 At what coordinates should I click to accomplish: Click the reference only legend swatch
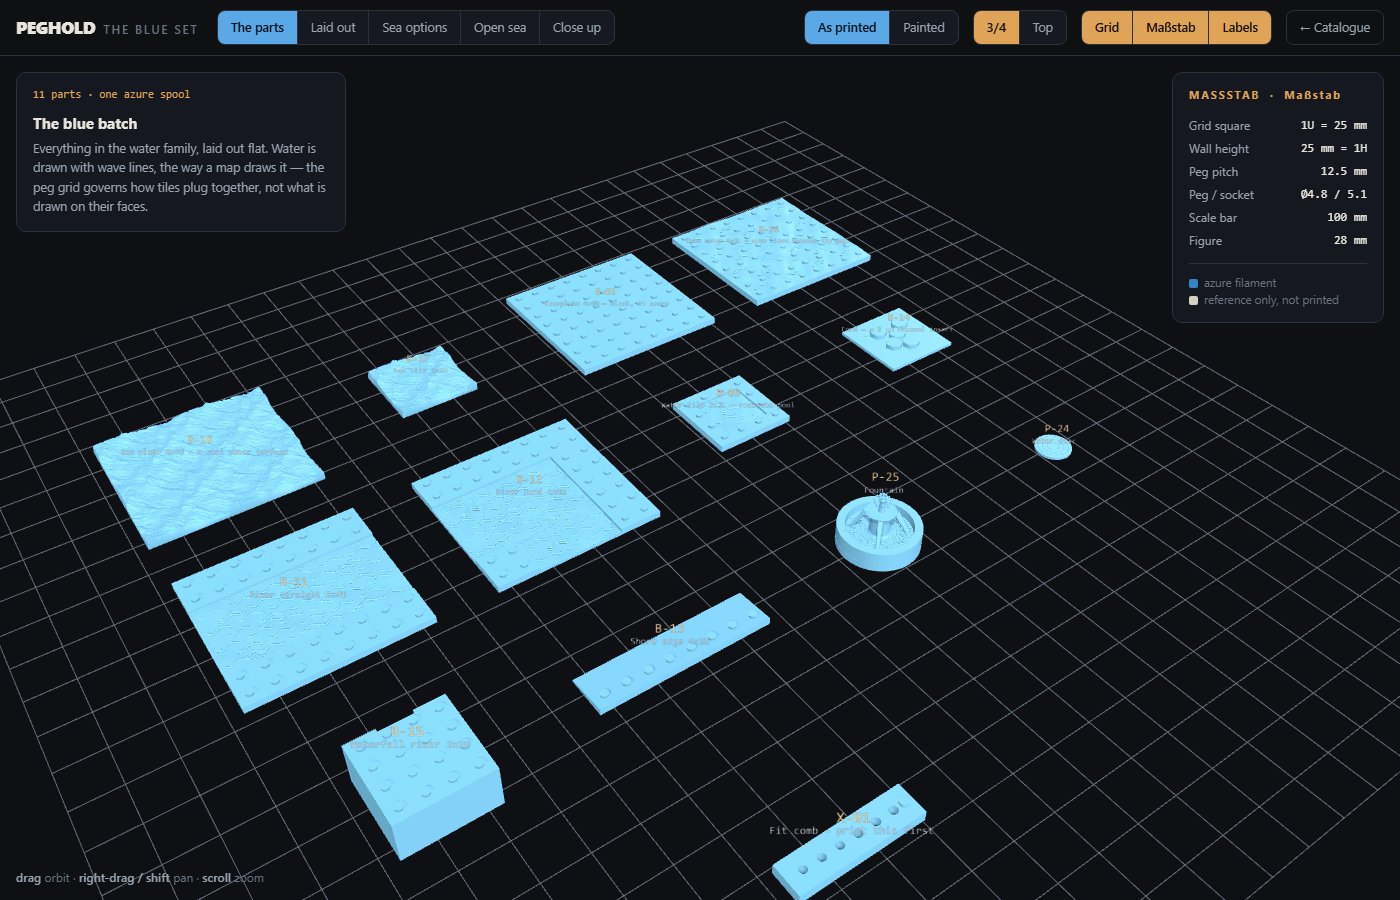pyautogui.click(x=1193, y=301)
